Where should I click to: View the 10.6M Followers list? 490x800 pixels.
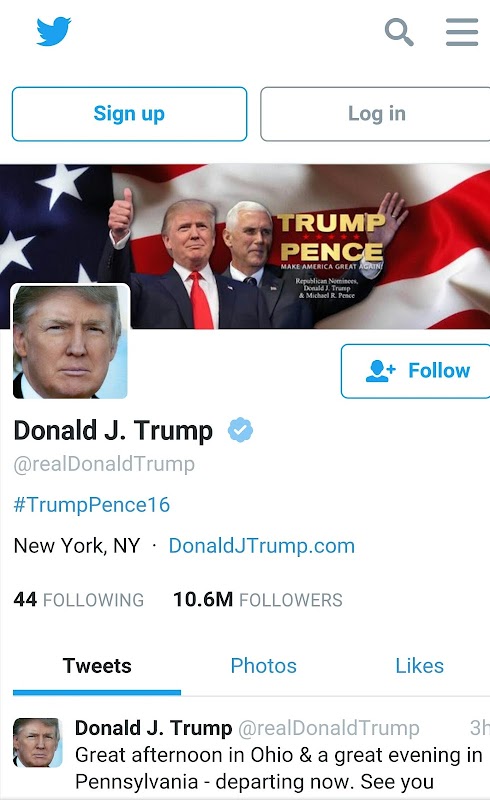click(x=258, y=599)
